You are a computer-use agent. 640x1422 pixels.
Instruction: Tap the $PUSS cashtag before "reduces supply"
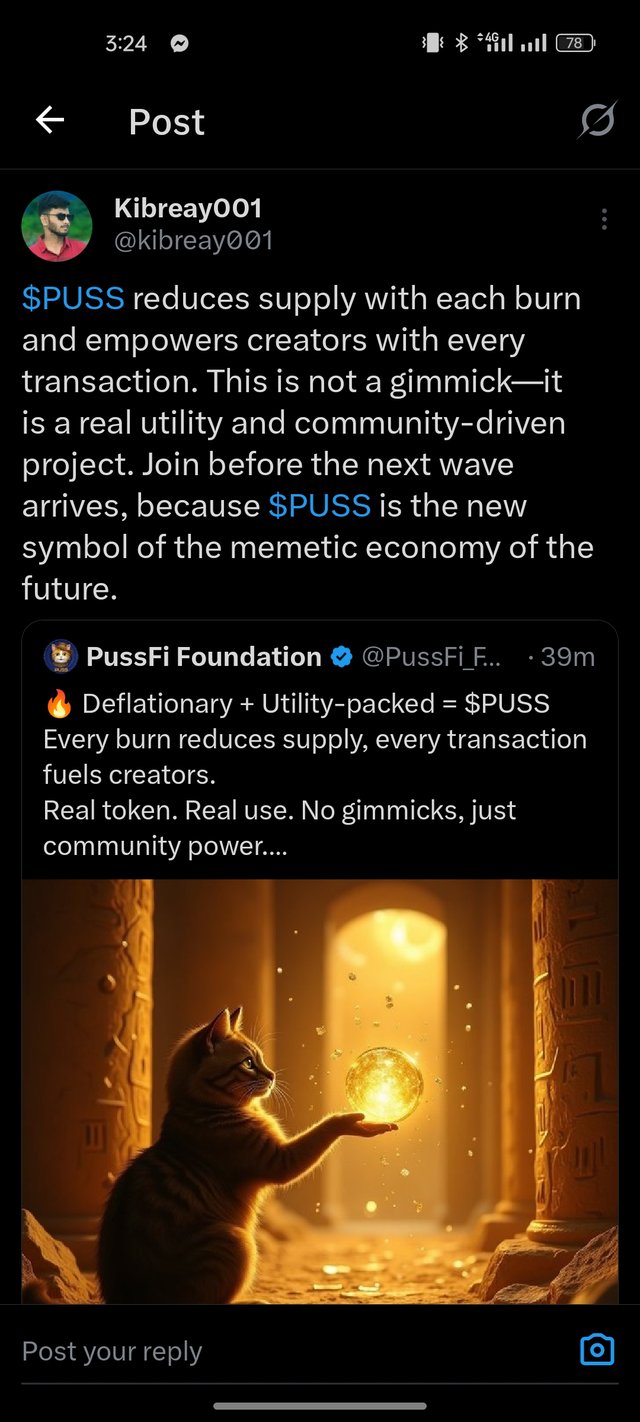point(73,298)
